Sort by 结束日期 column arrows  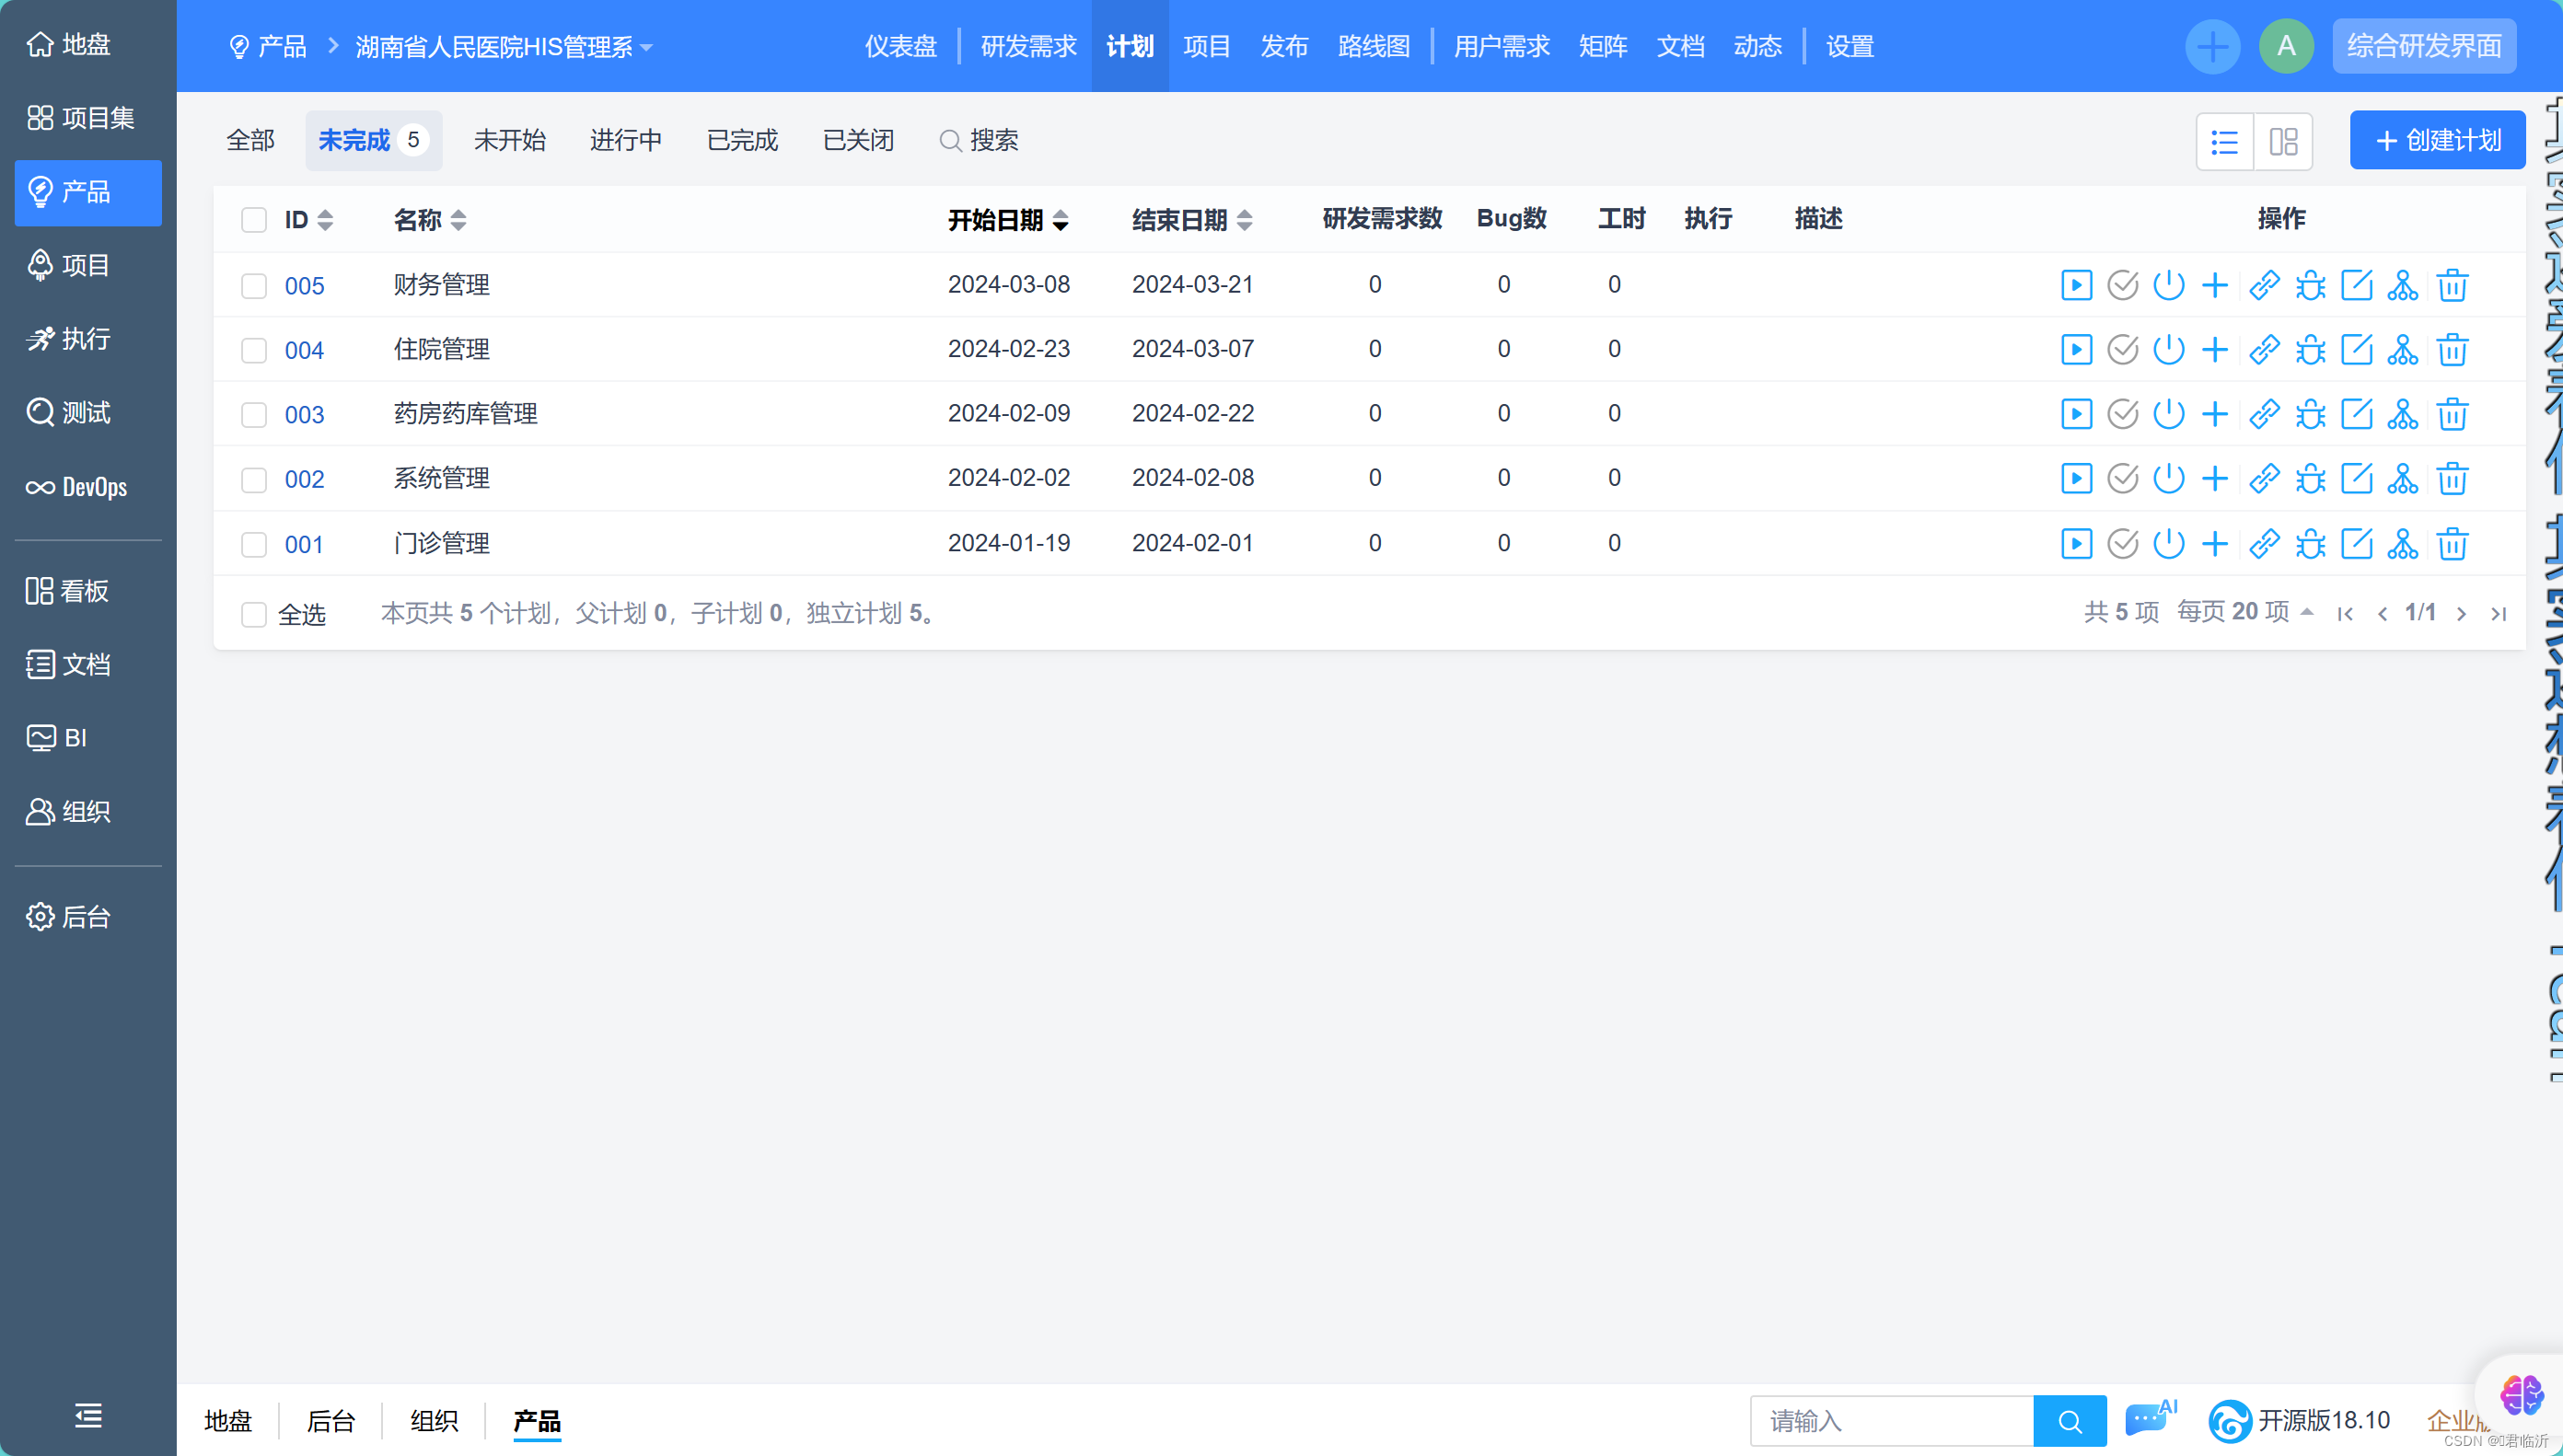pos(1244,220)
